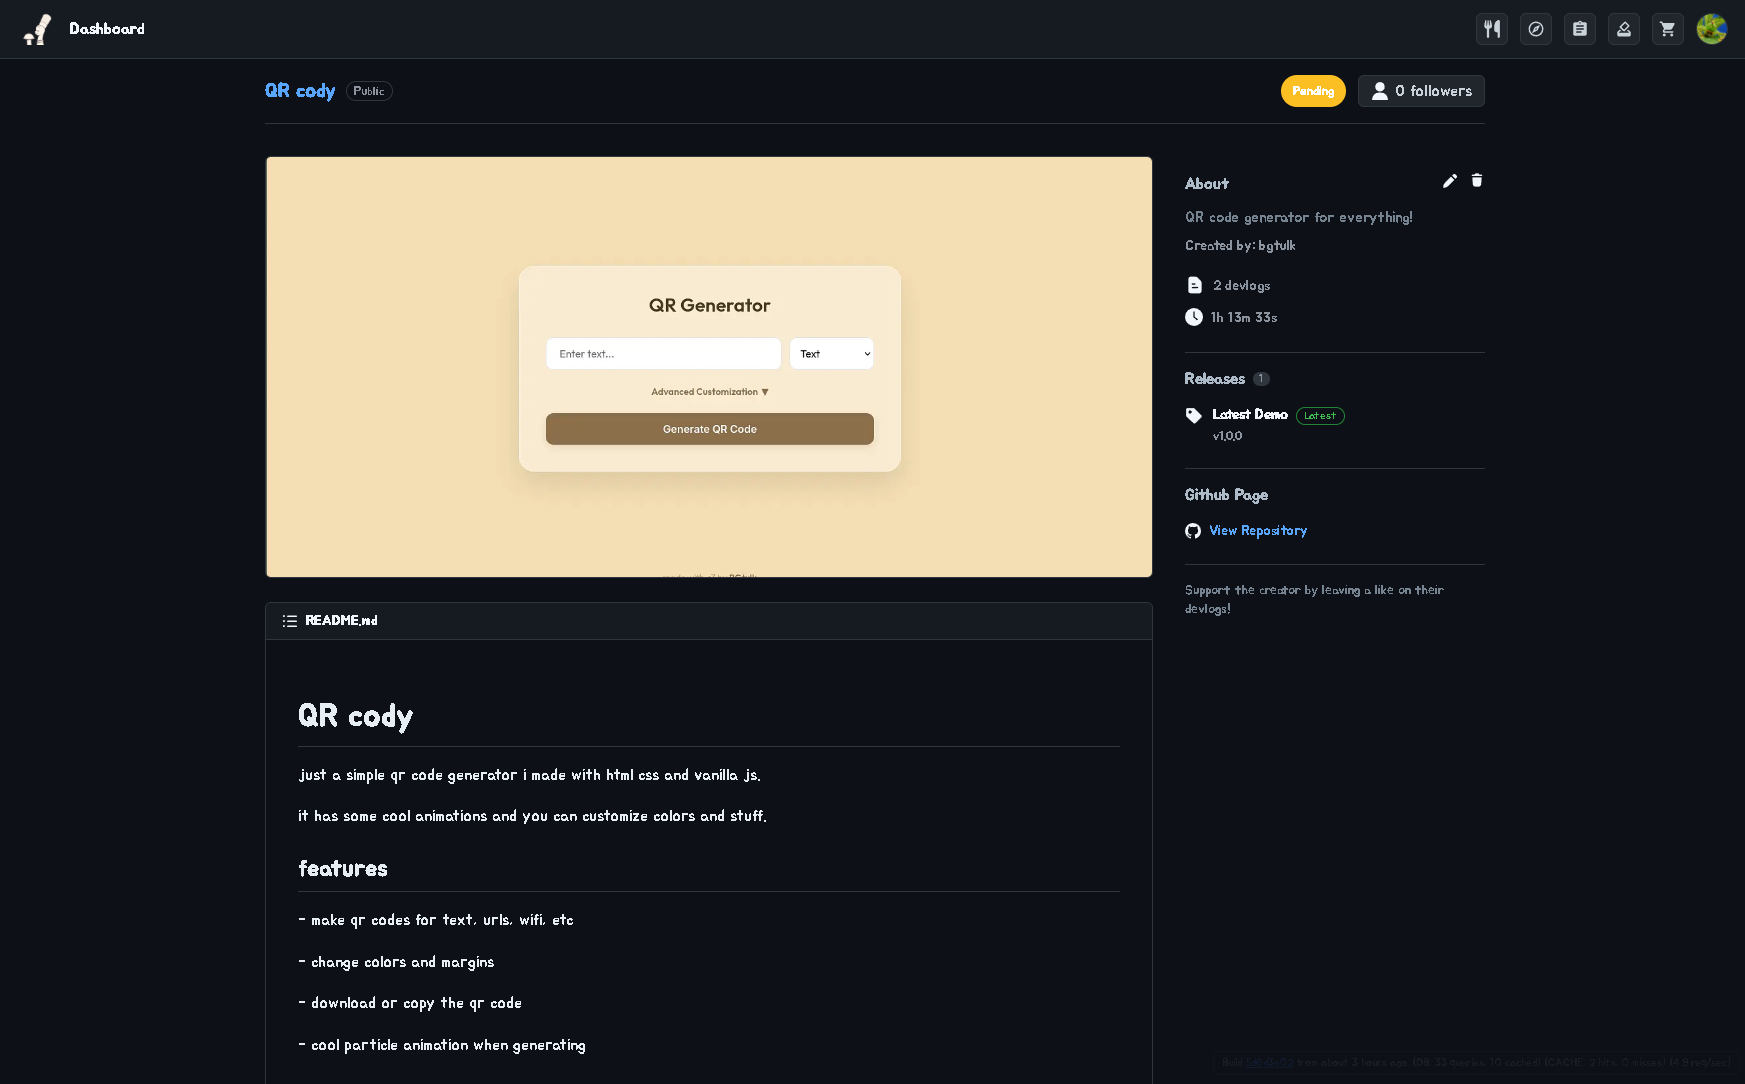Click the fork and knife icon
Viewport: 1745px width, 1084px height.
[x=1492, y=29]
